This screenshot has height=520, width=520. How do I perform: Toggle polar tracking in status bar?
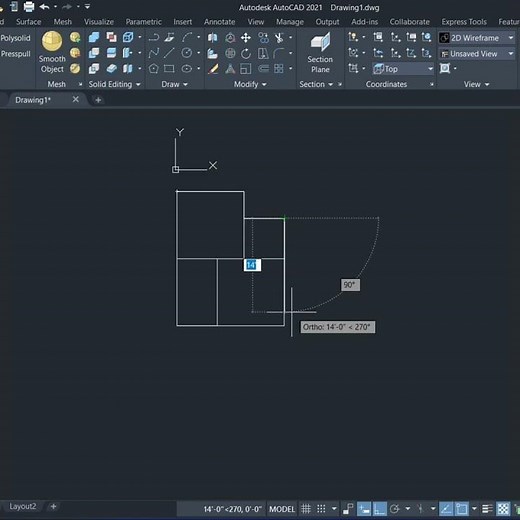click(x=395, y=509)
